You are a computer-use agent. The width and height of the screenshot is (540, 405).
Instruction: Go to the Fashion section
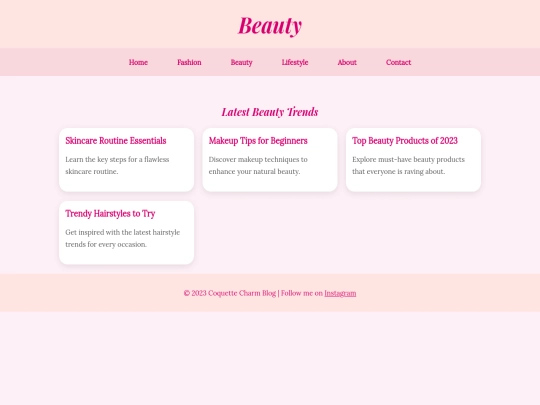coord(189,62)
